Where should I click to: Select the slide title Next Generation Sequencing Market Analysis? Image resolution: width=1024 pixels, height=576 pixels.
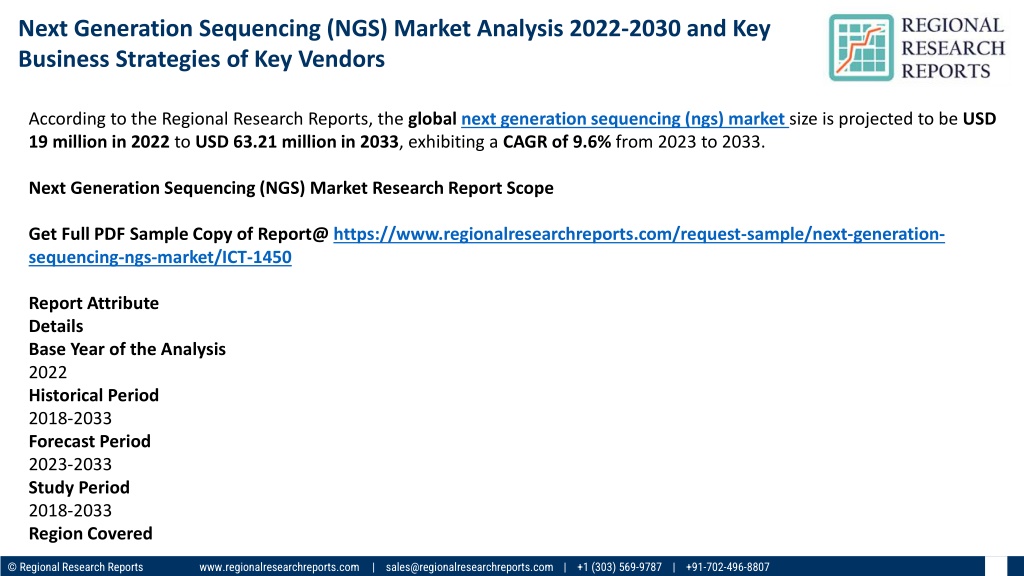[x=394, y=44]
